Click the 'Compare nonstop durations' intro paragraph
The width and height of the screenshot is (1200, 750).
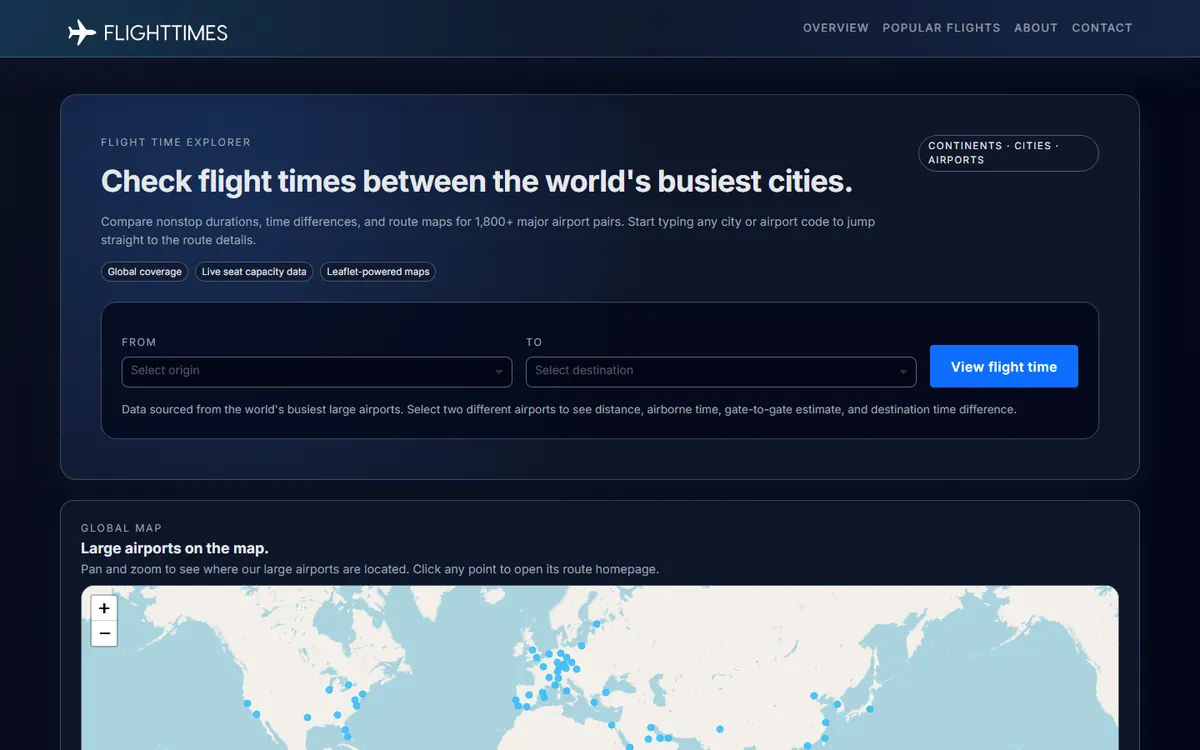coord(488,231)
